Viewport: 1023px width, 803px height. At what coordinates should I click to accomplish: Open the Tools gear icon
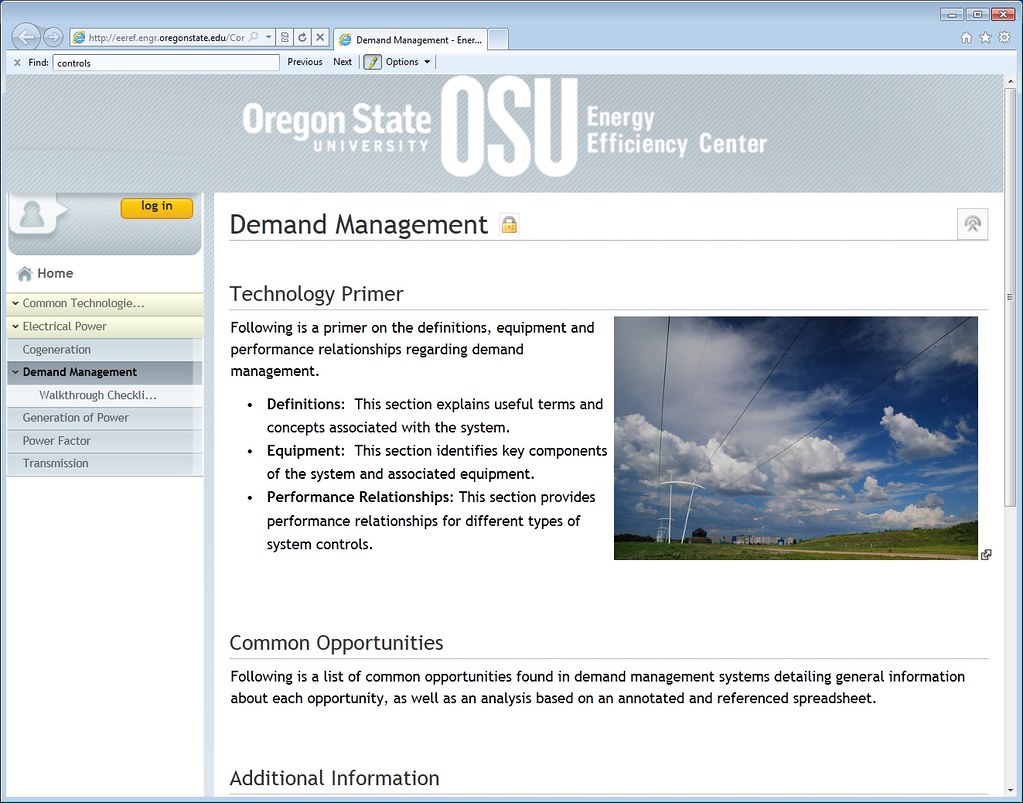1005,38
